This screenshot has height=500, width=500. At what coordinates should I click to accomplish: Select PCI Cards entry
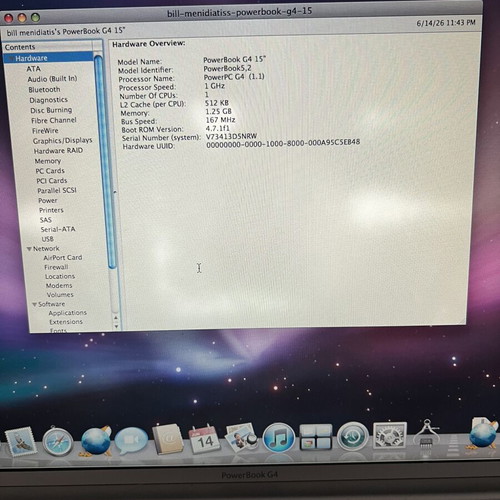[52, 181]
